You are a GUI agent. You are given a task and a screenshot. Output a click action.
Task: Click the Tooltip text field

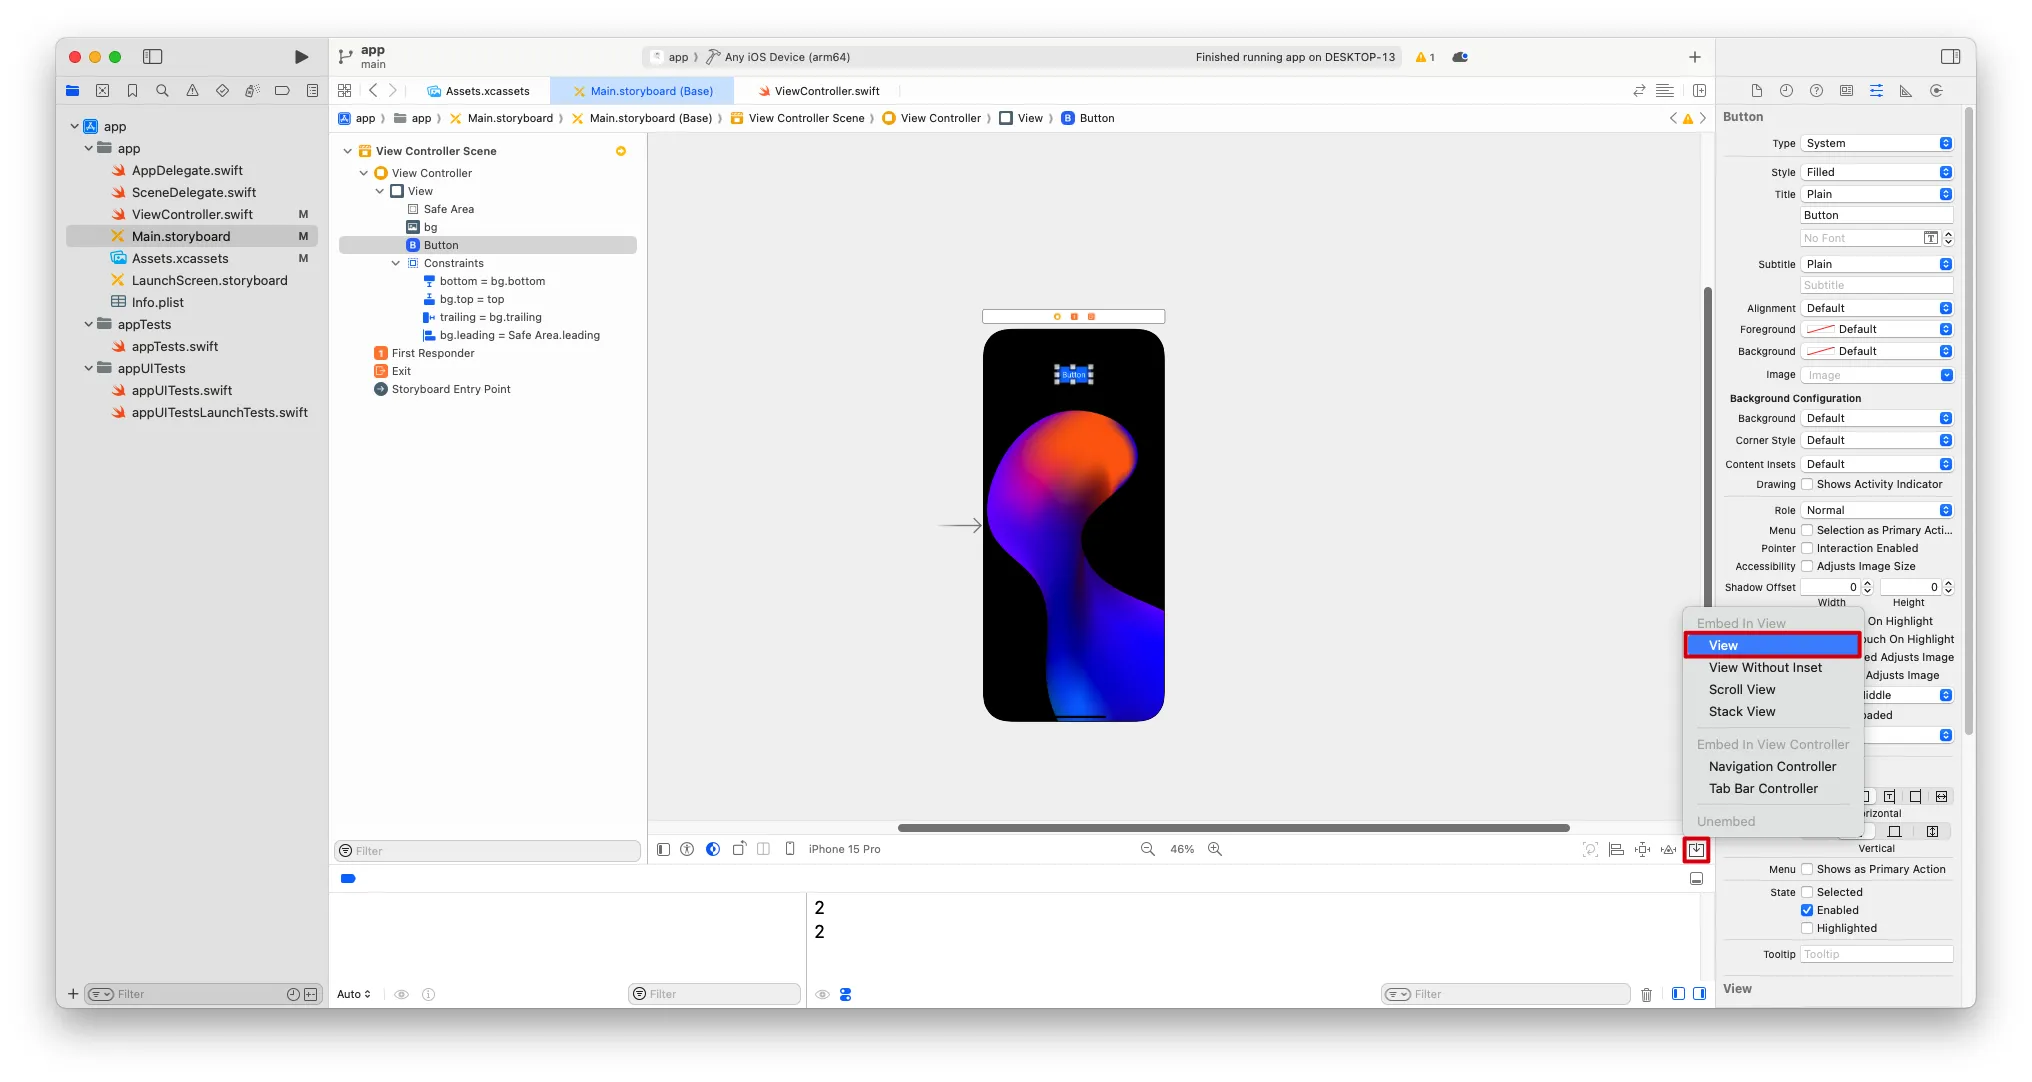point(1876,954)
